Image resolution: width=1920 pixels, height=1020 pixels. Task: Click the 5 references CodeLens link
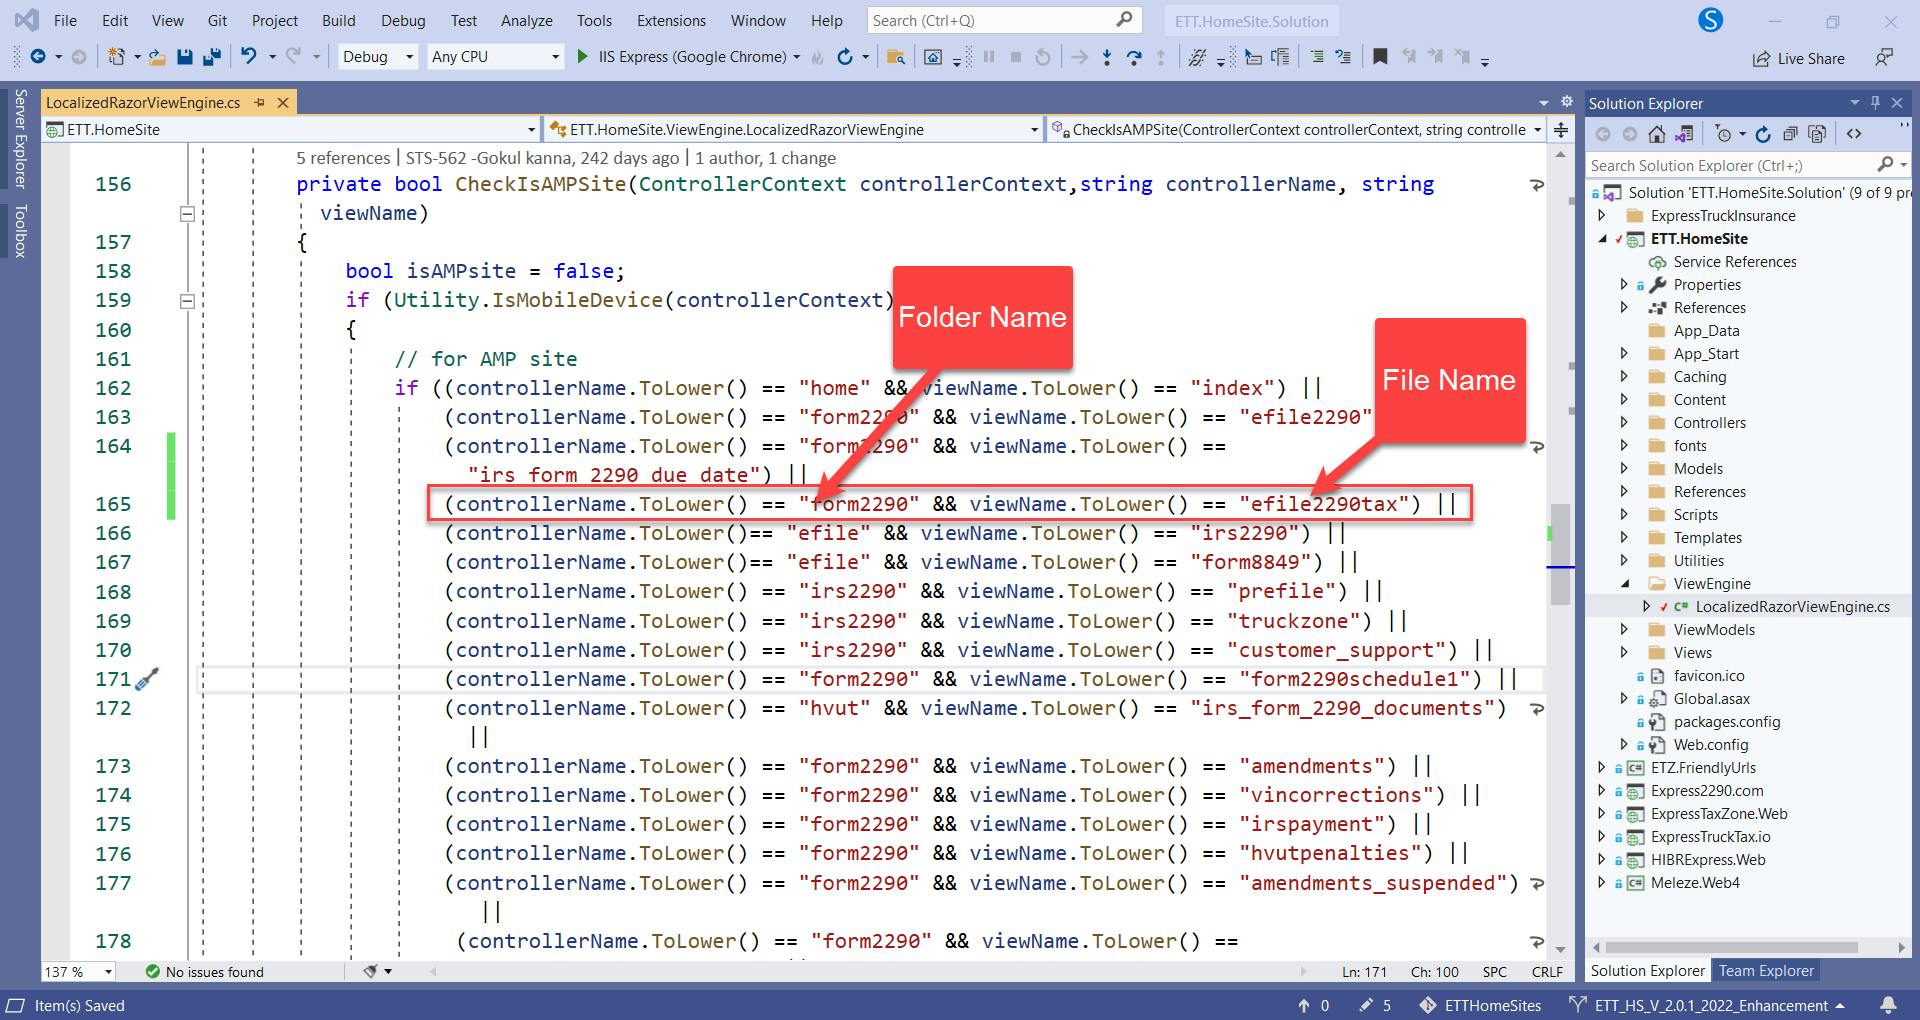coord(343,158)
